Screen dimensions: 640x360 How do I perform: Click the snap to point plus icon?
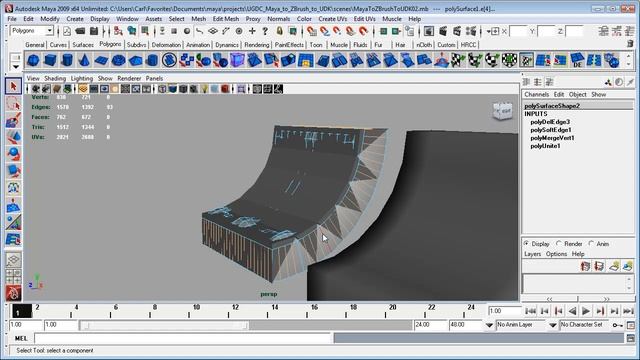point(252,31)
